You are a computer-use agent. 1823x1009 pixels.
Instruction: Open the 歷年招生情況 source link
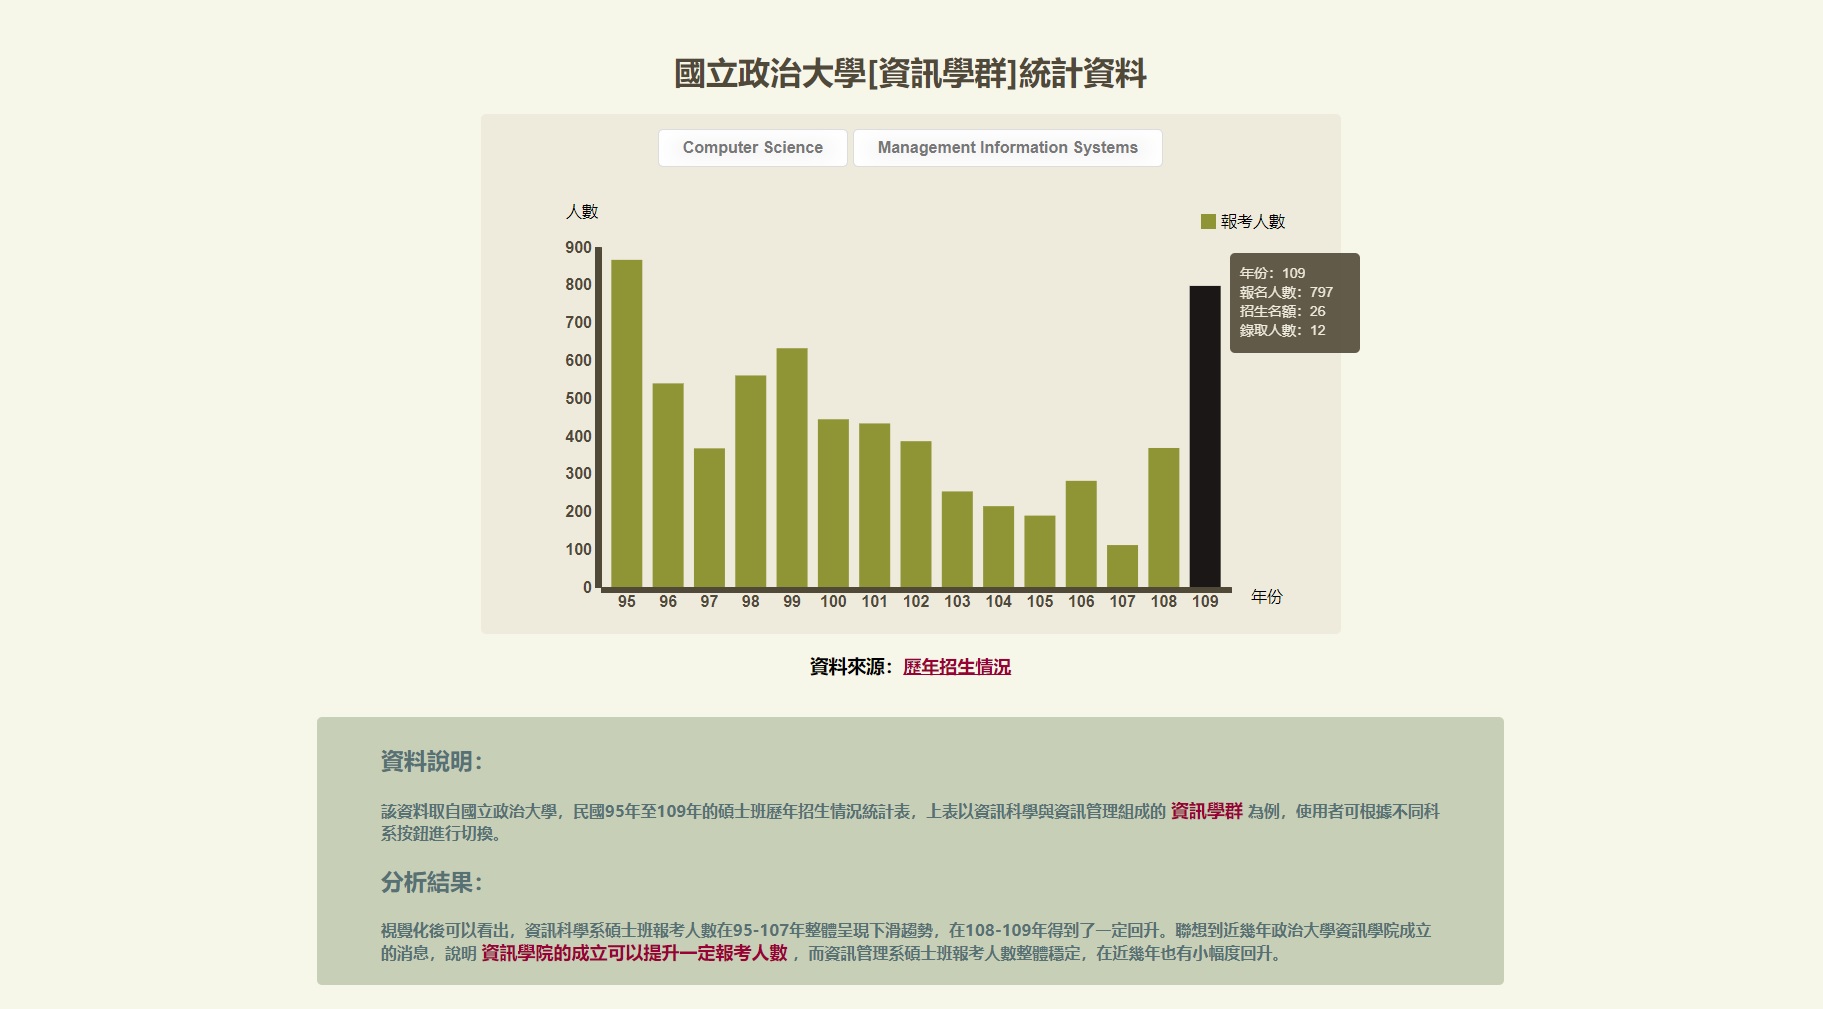(957, 667)
